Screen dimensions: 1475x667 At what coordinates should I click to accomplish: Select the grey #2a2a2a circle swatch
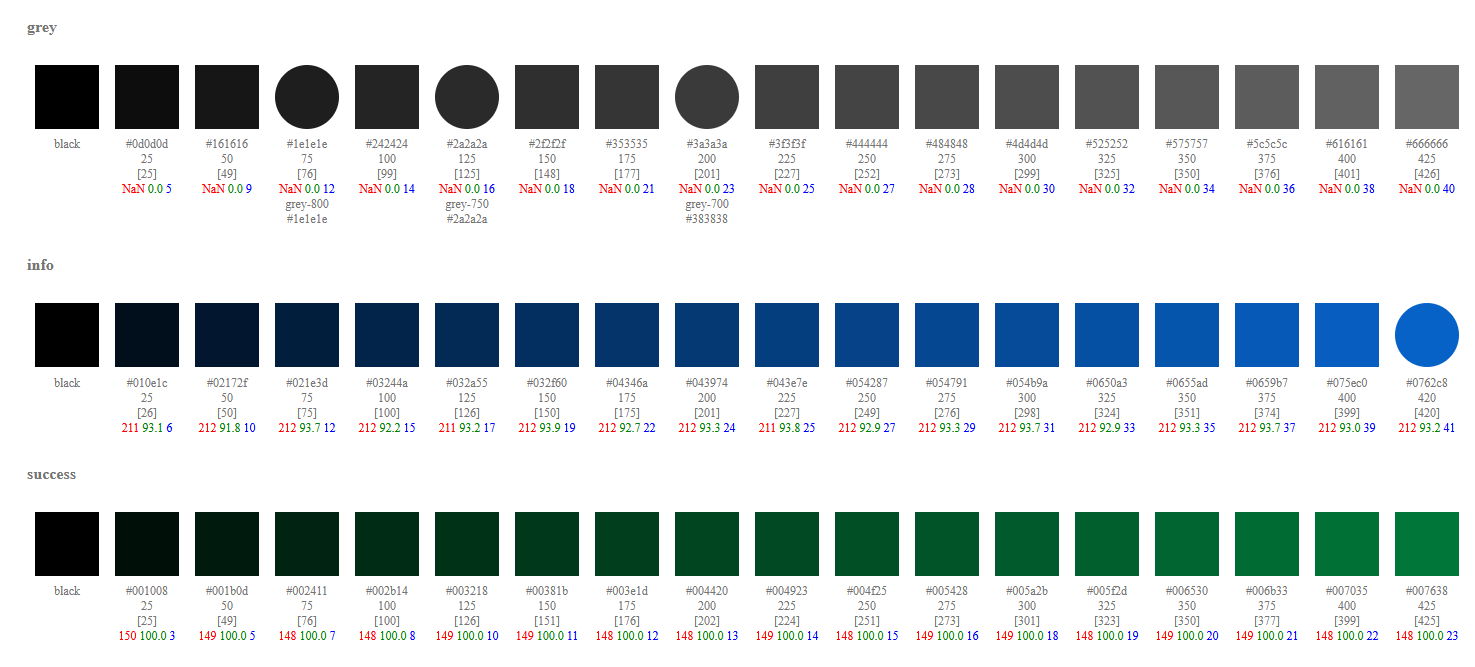pyautogui.click(x=467, y=97)
